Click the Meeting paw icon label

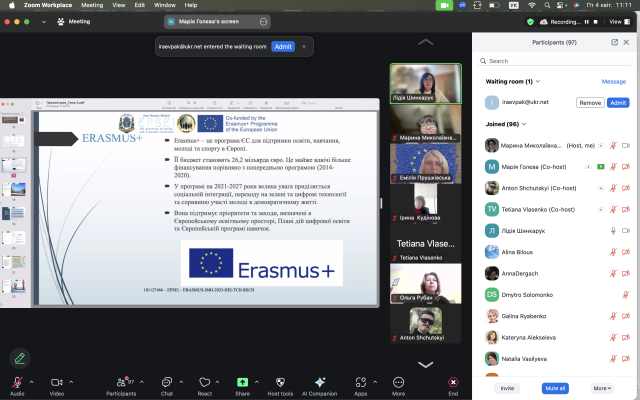(73, 22)
